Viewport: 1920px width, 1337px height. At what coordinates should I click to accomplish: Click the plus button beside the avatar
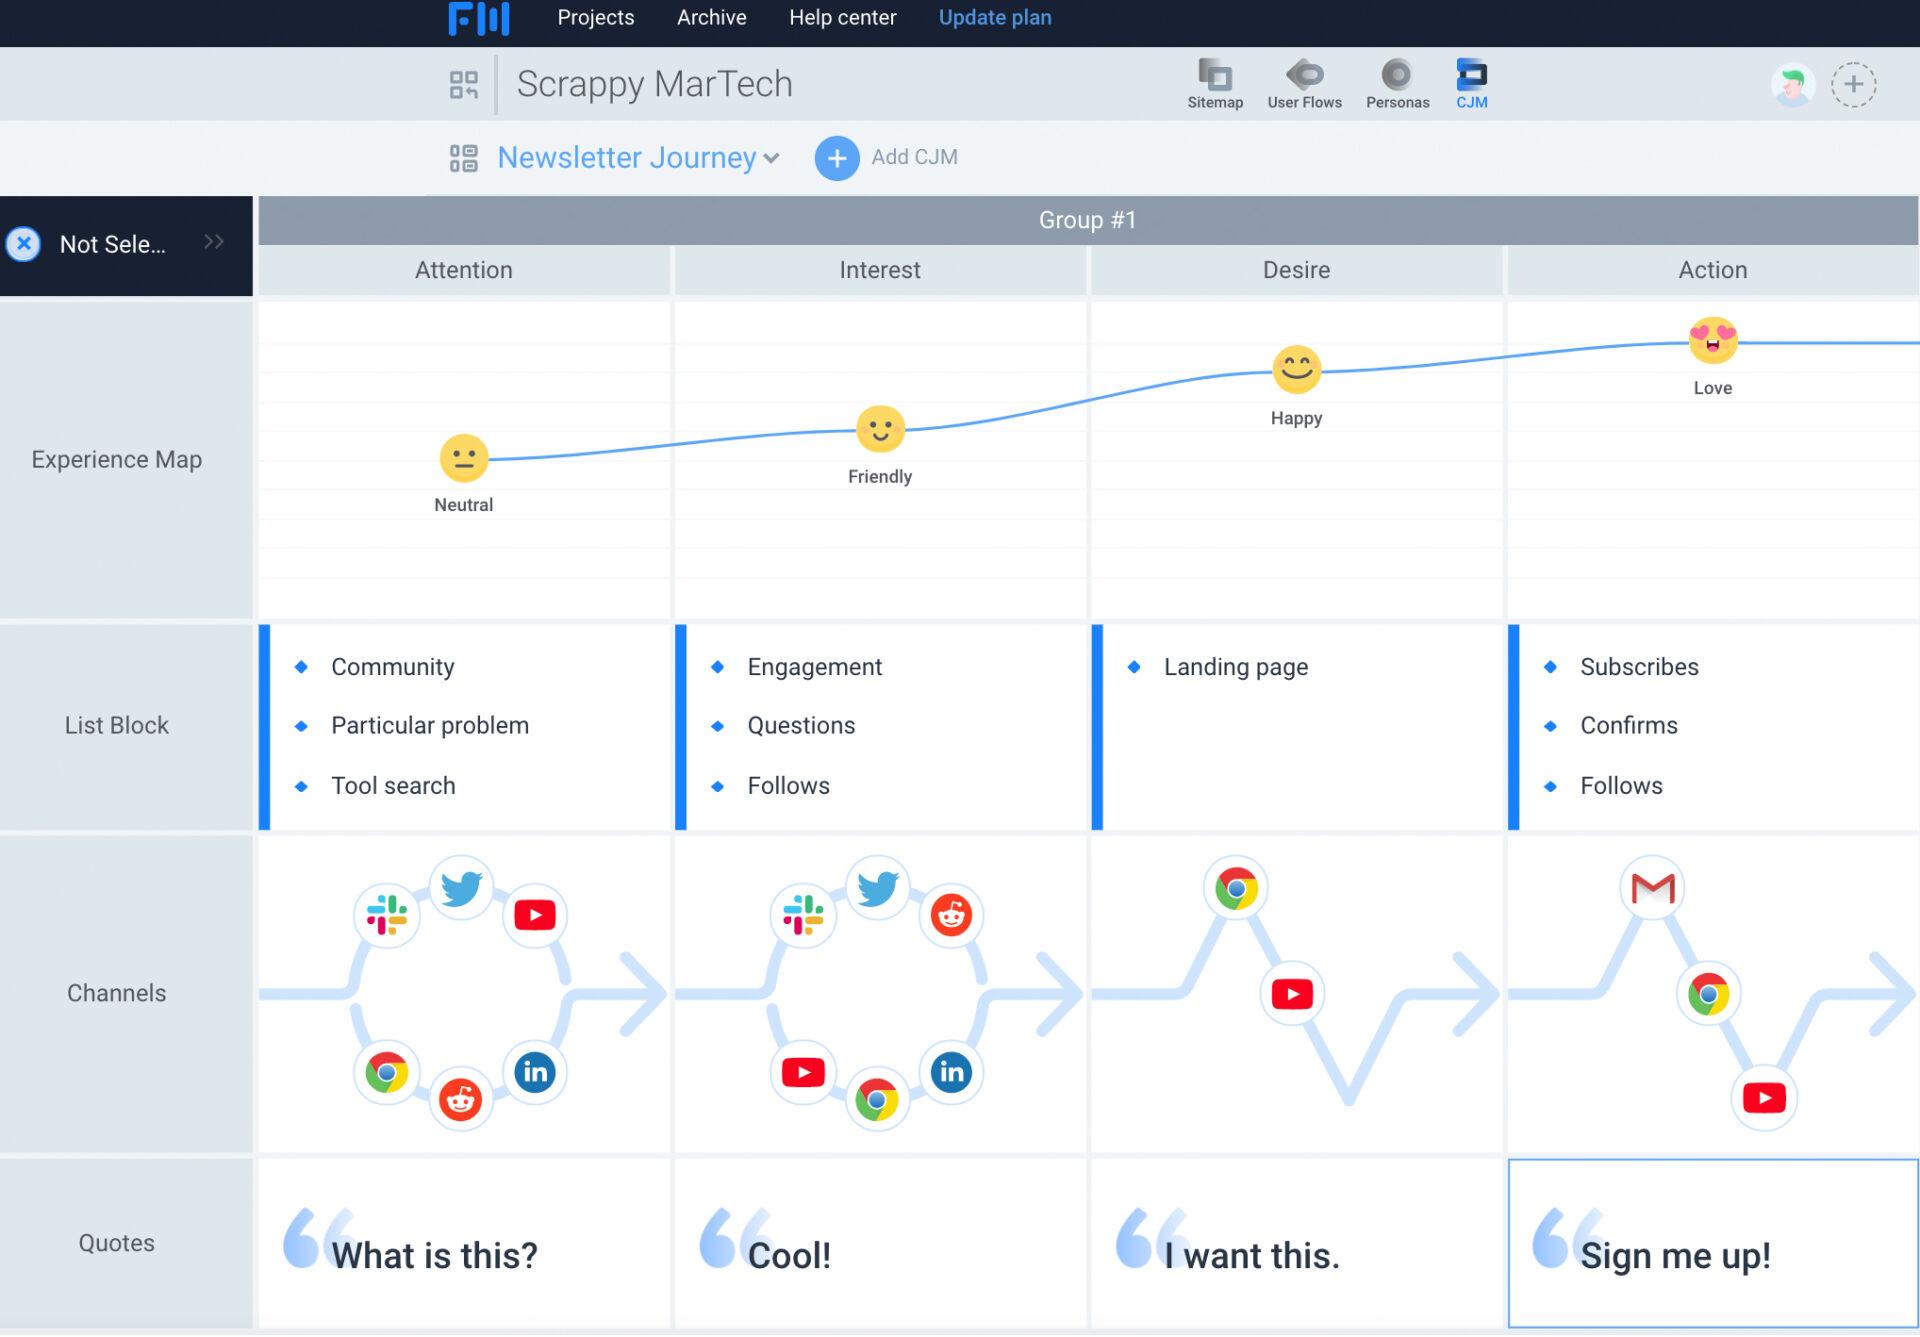[x=1855, y=84]
